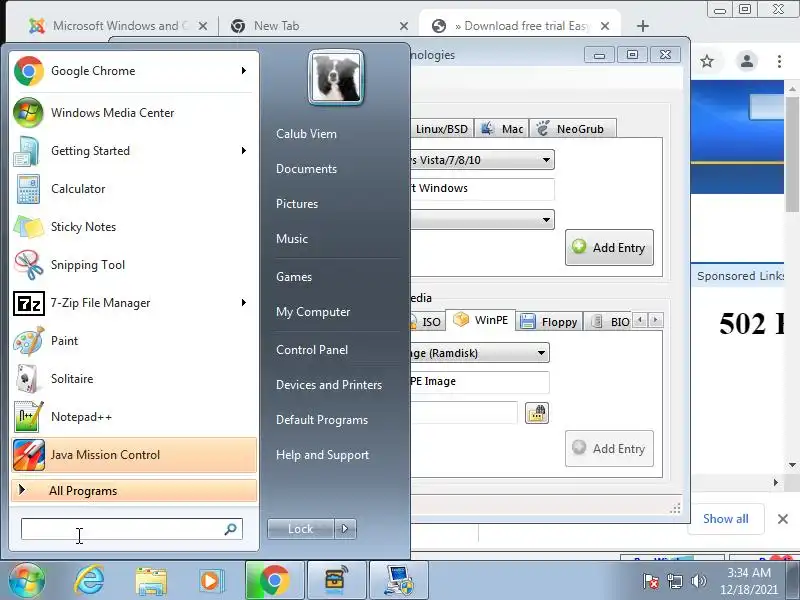Expand the Getting Started submenu arrow
This screenshot has width=800, height=600.
(x=244, y=151)
